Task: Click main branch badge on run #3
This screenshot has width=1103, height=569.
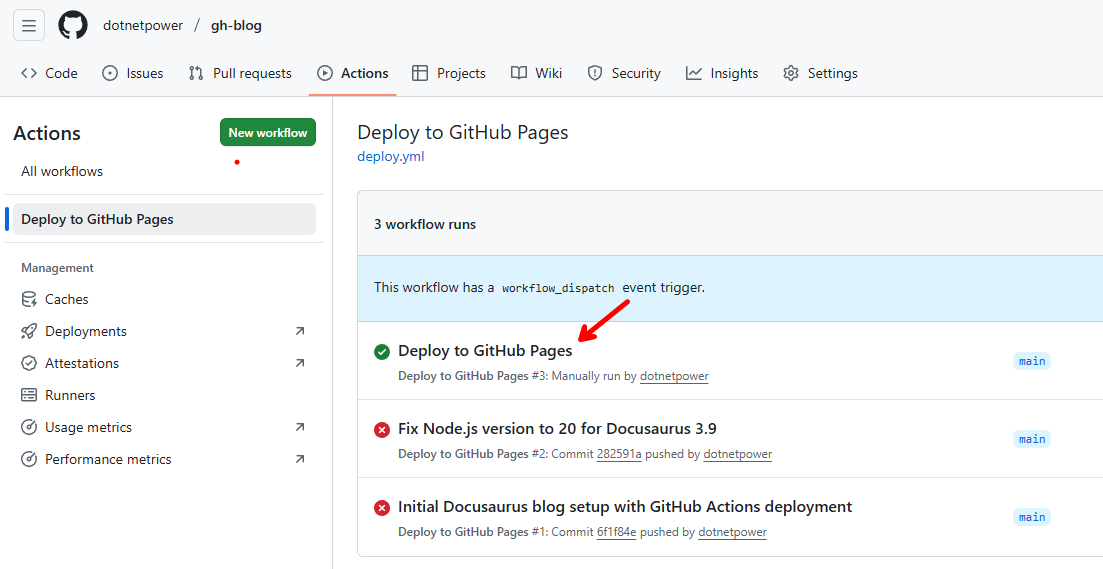Action: [1032, 361]
